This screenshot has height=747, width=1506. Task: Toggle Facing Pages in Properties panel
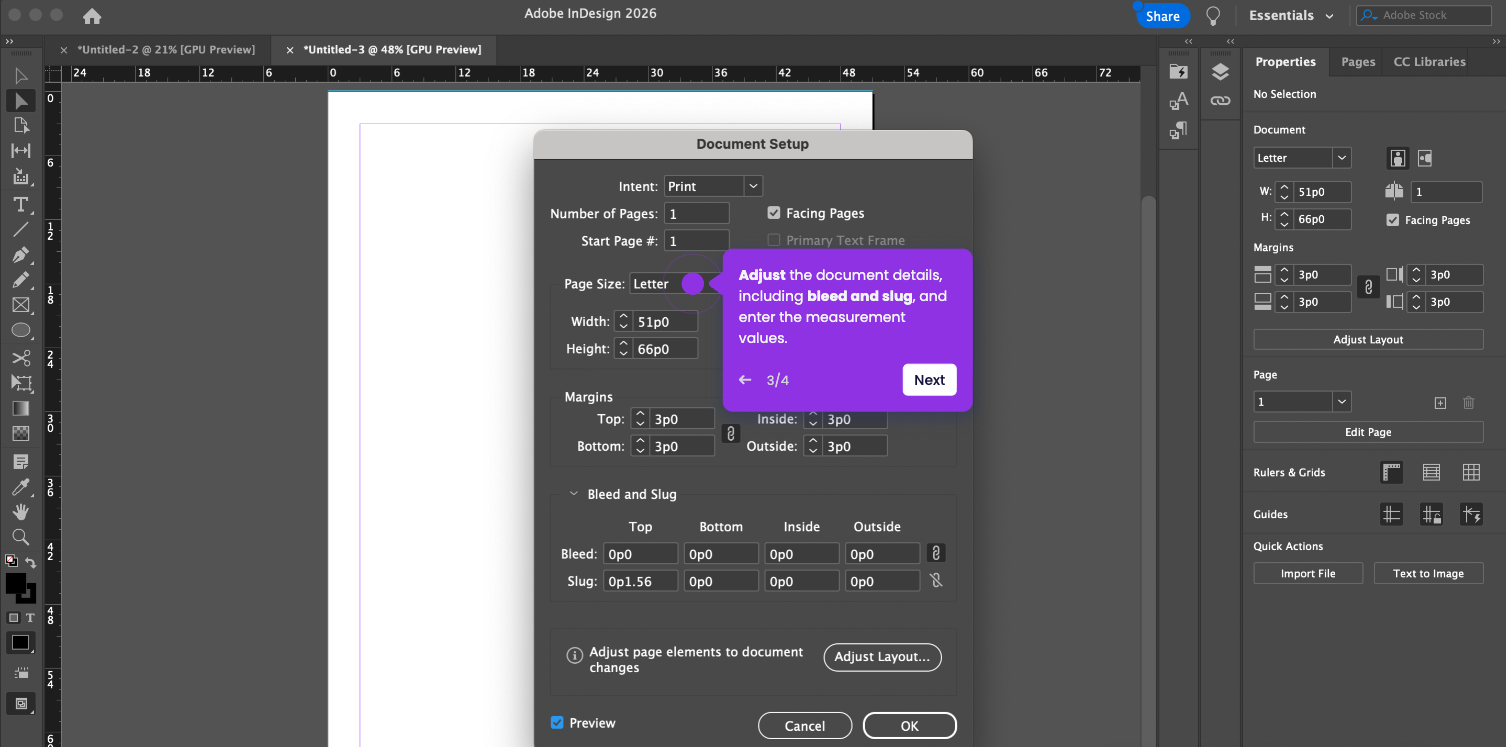pyautogui.click(x=1393, y=220)
